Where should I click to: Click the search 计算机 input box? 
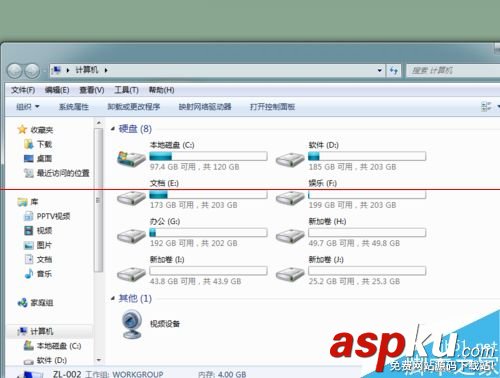(453, 71)
